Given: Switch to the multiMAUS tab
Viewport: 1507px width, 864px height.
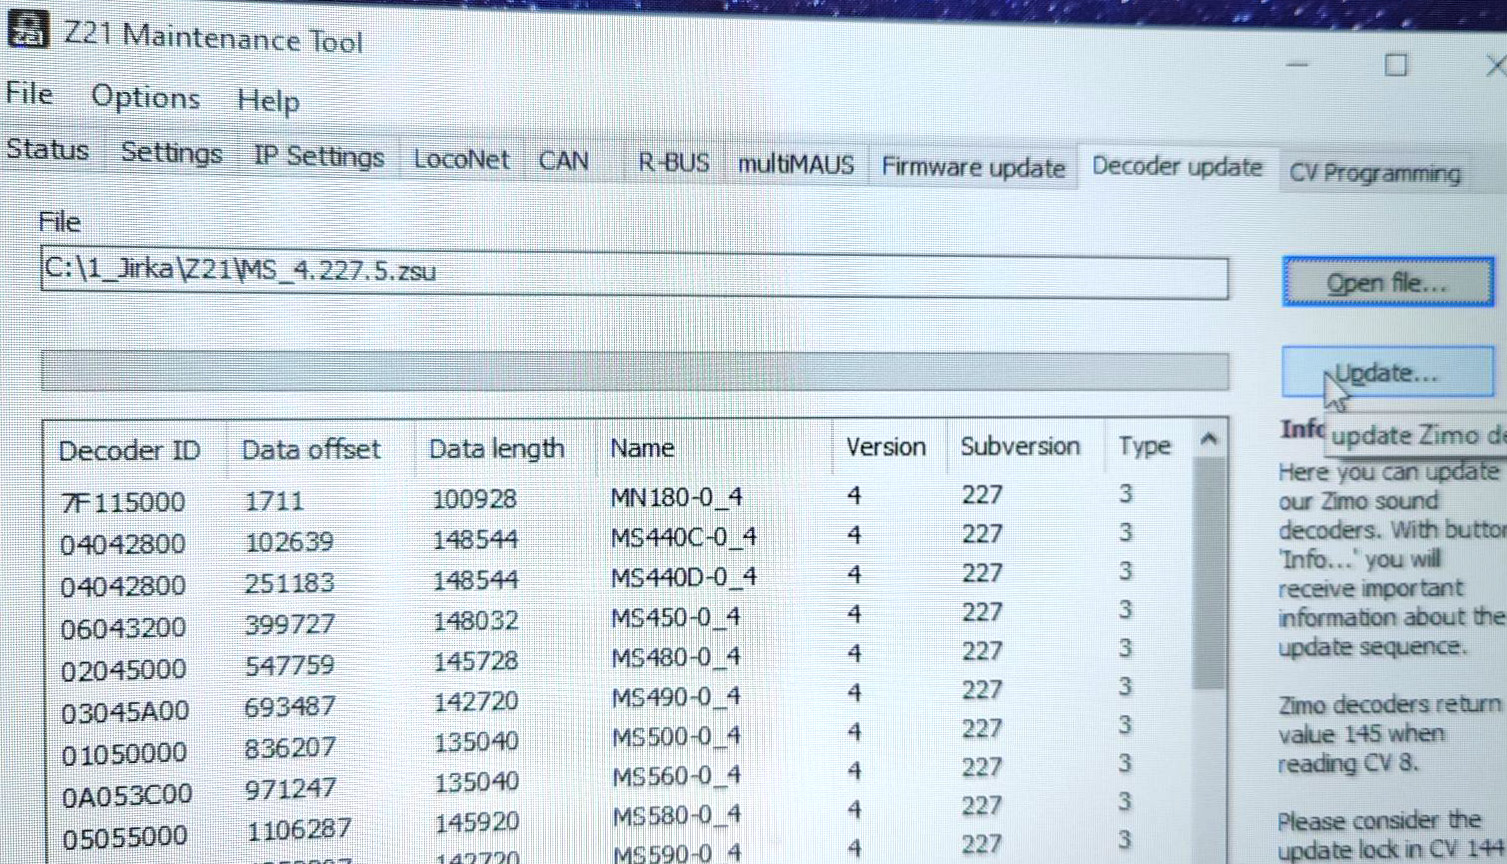Looking at the screenshot, I should coord(796,164).
